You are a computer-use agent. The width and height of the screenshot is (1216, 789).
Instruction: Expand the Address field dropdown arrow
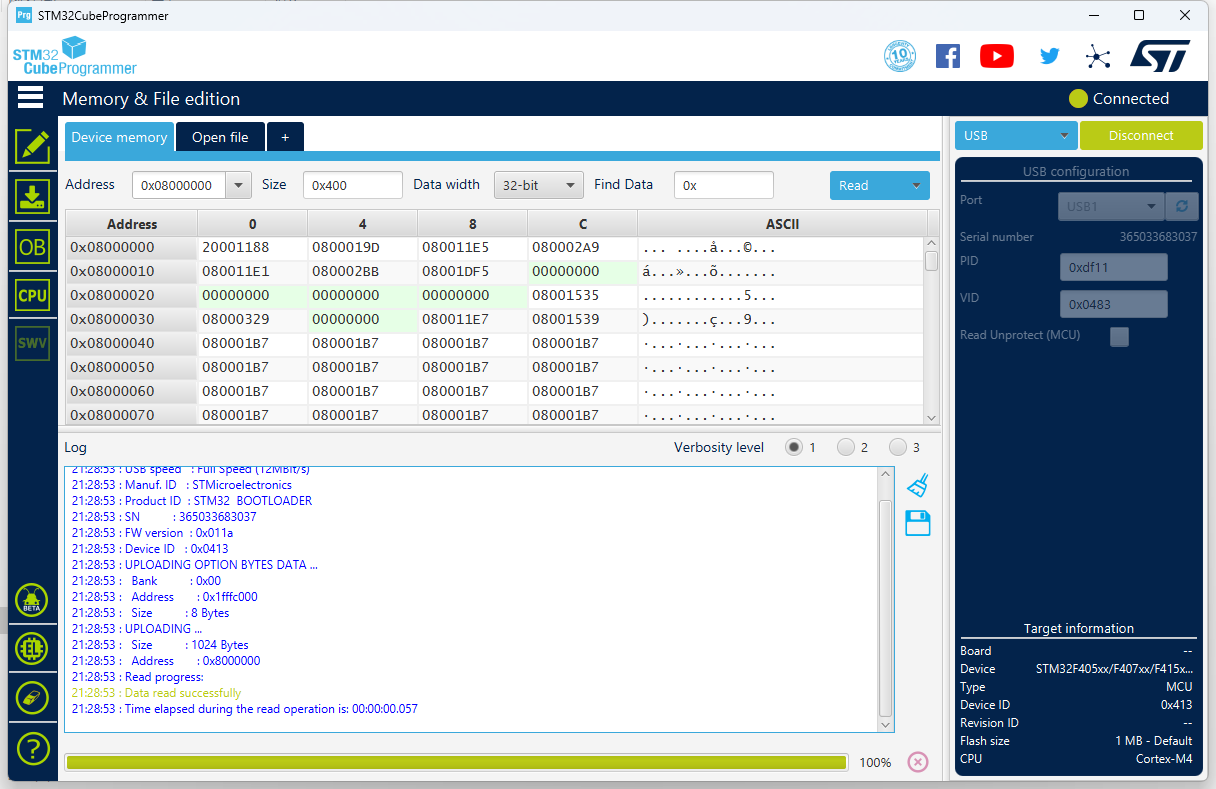pyautogui.click(x=239, y=185)
